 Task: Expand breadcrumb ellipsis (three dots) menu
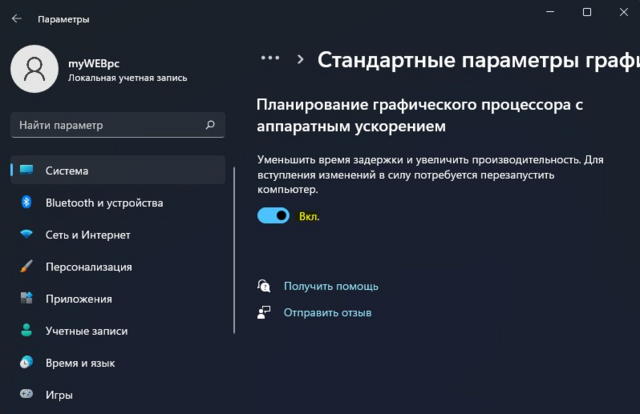coord(268,60)
